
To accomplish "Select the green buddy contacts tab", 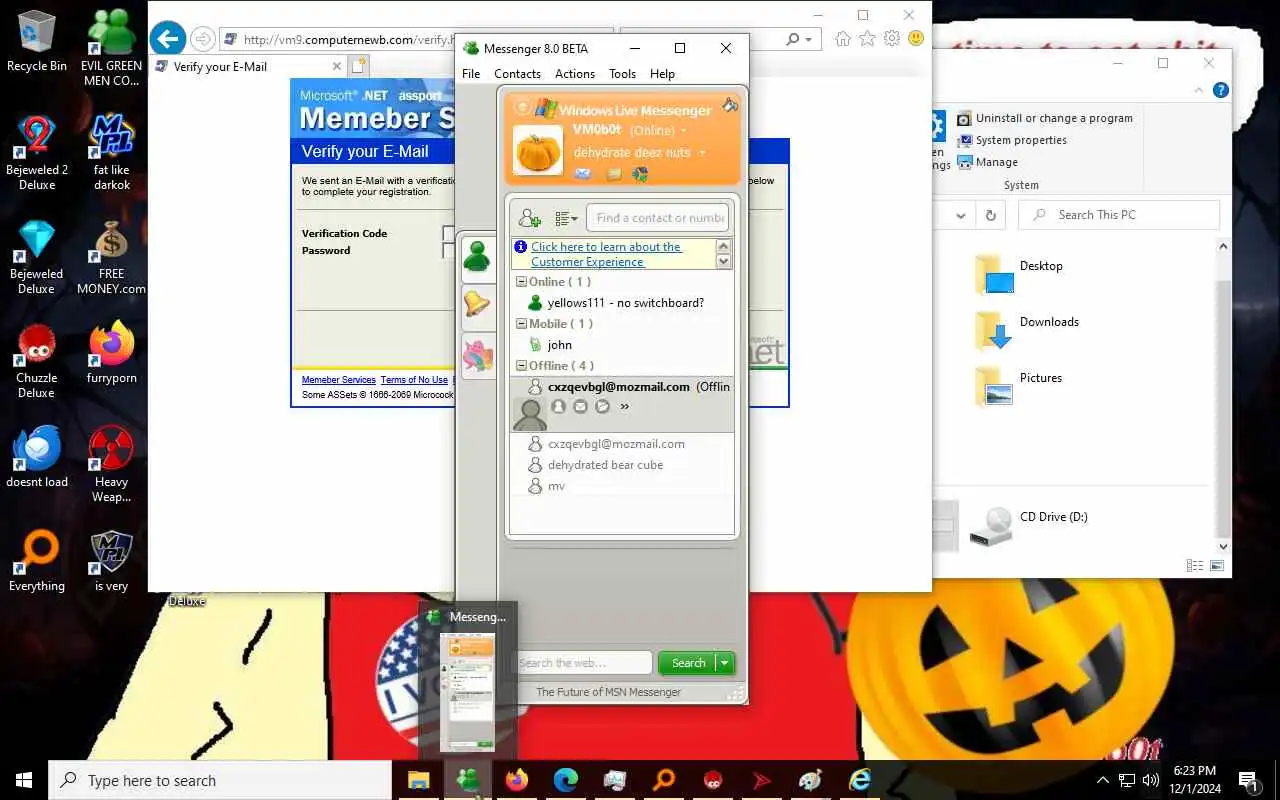I will pos(477,258).
